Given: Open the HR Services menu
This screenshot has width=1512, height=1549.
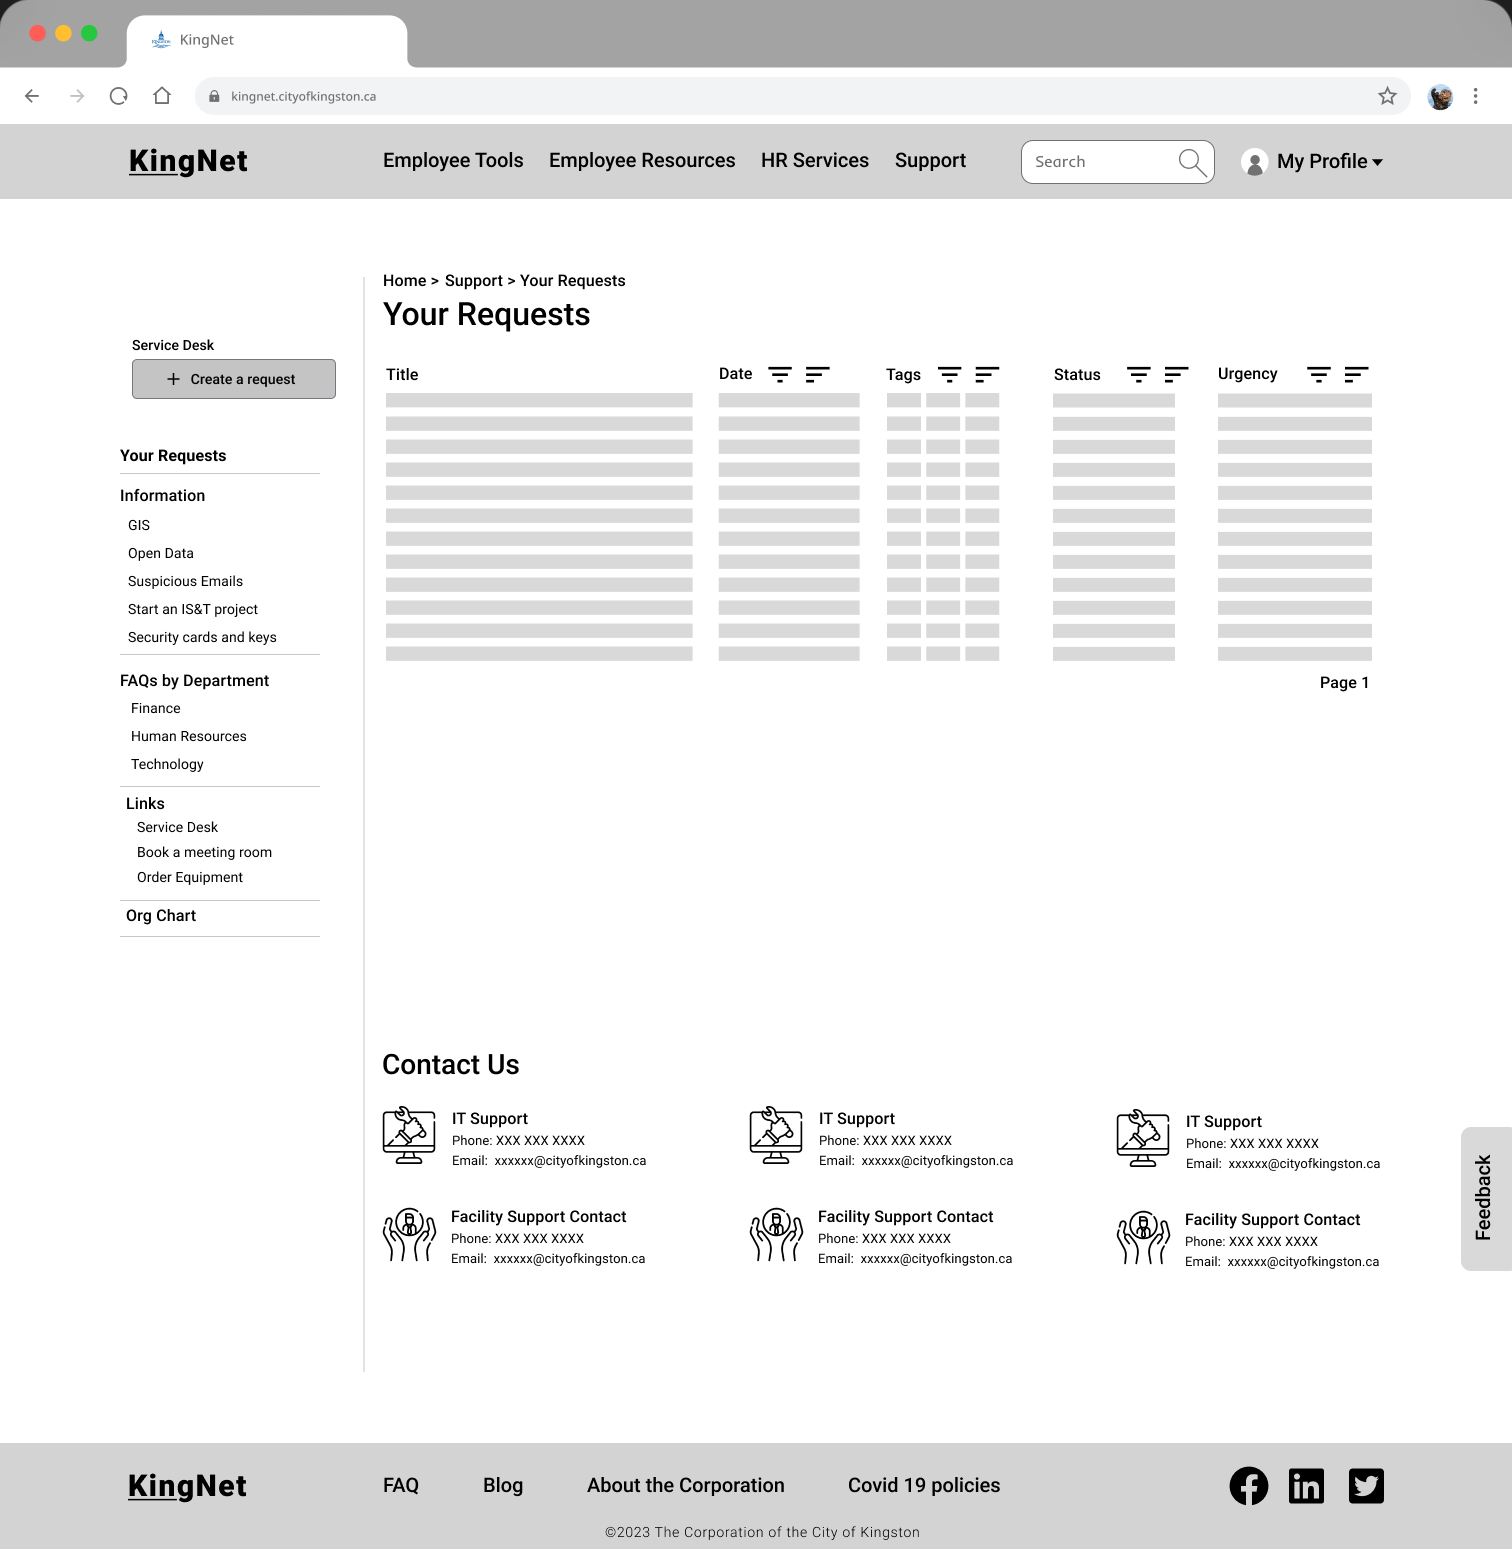Looking at the screenshot, I should (814, 161).
